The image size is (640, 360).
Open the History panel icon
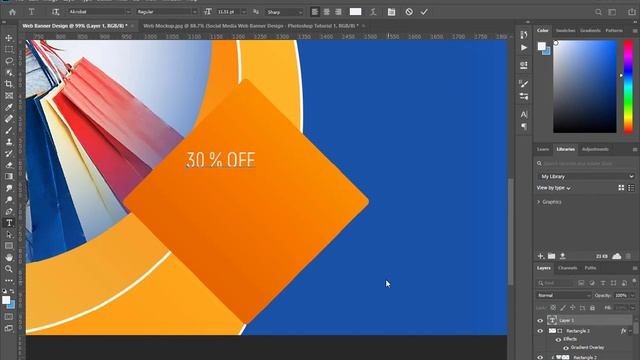(524, 35)
